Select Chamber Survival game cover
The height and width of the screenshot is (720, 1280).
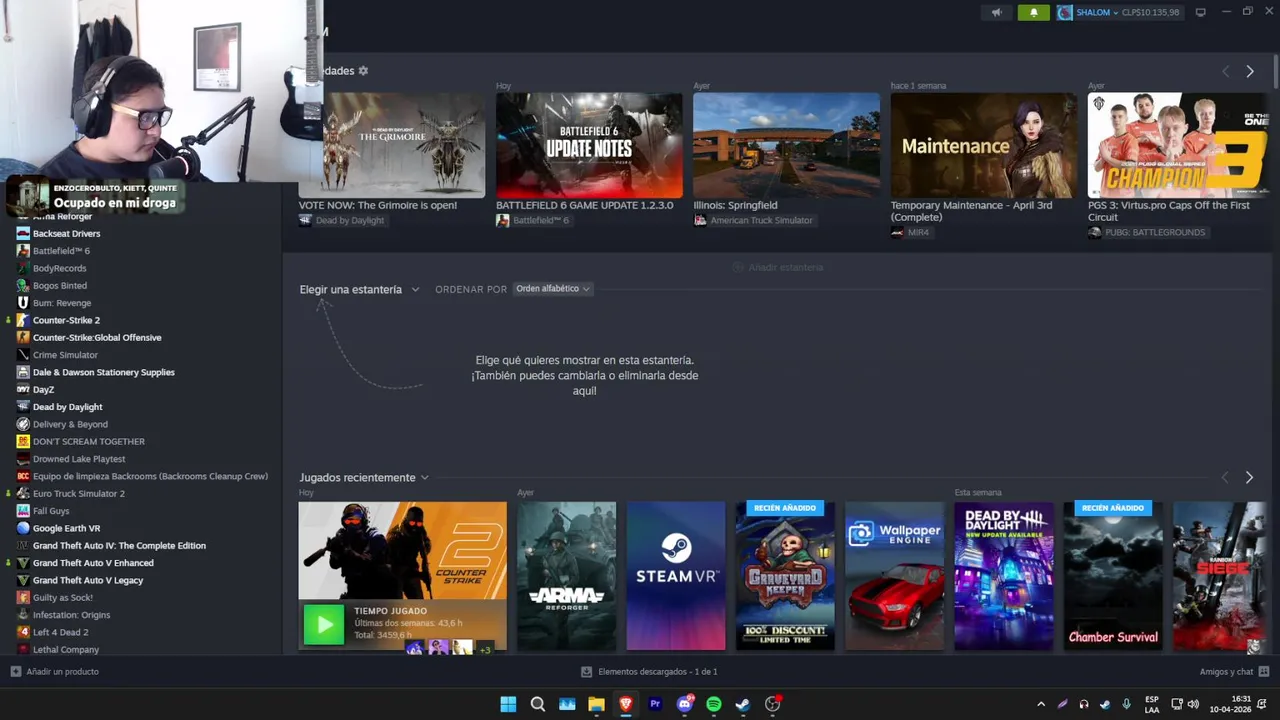click(1113, 576)
